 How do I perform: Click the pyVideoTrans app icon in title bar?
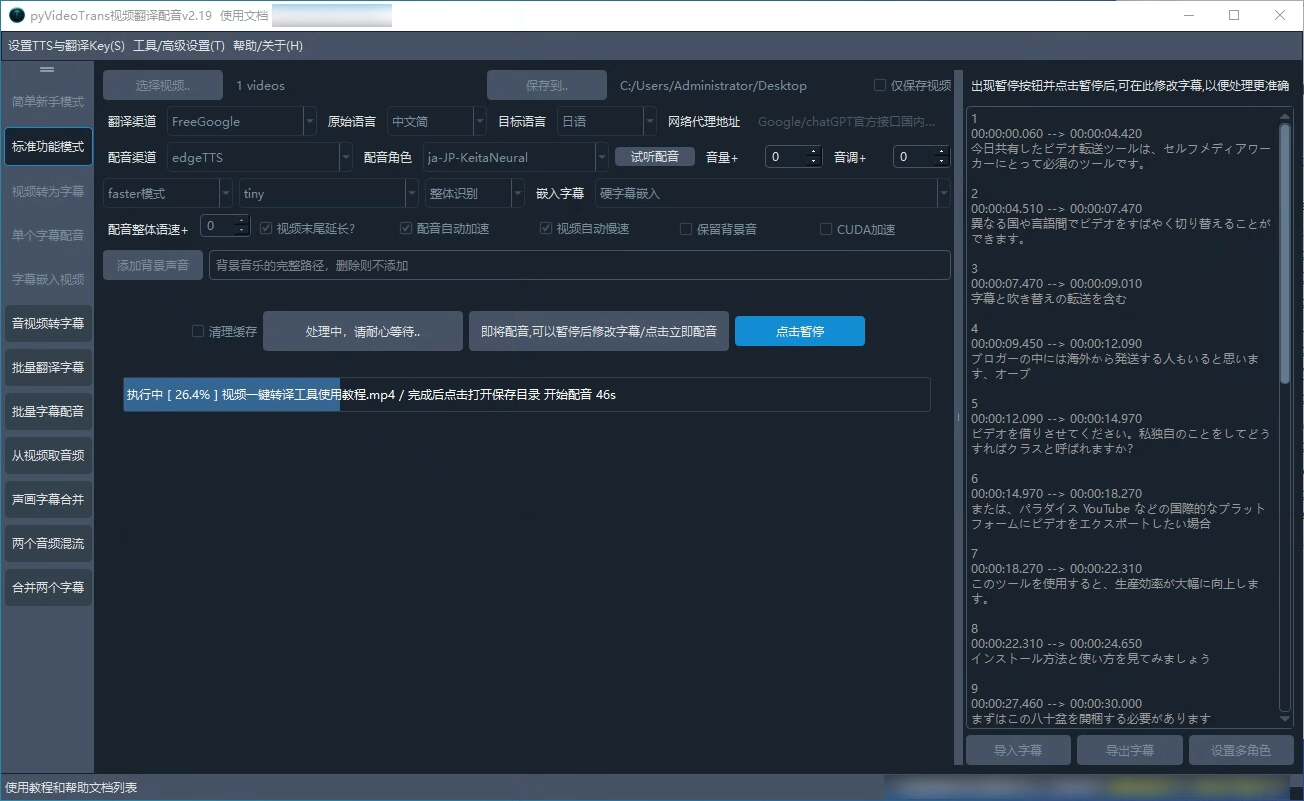[x=16, y=16]
